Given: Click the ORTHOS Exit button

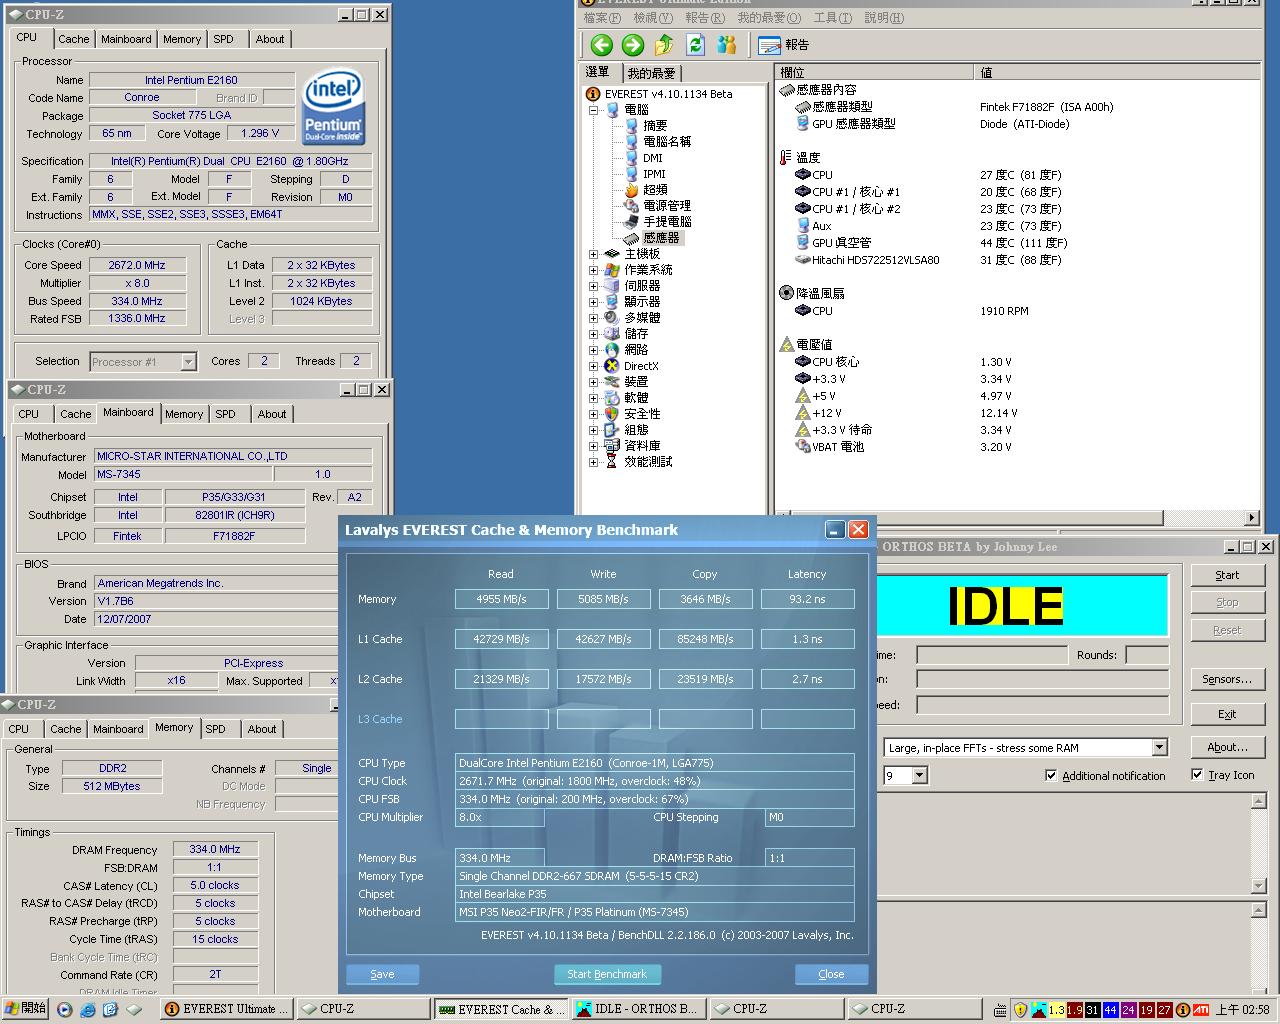Looking at the screenshot, I should point(1227,714).
